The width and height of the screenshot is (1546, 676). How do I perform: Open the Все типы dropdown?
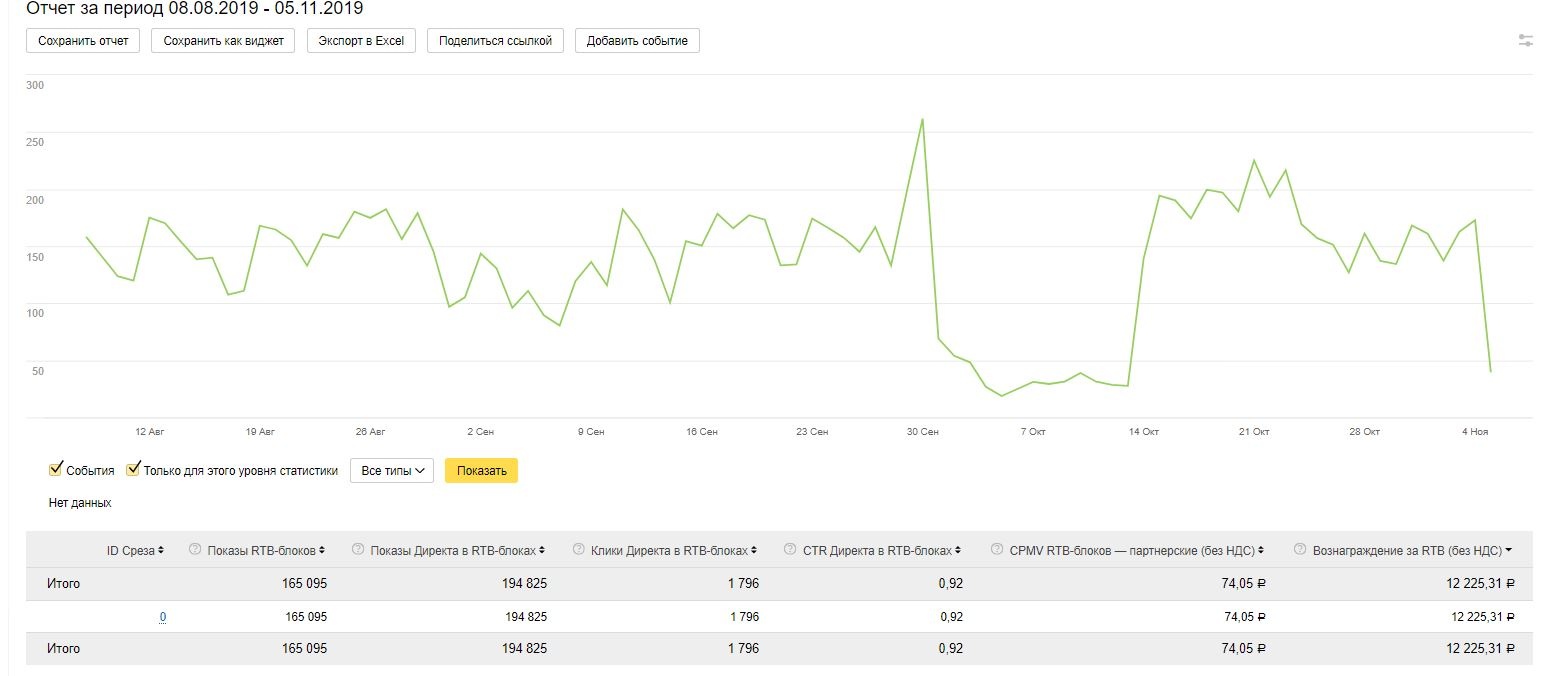click(x=391, y=471)
